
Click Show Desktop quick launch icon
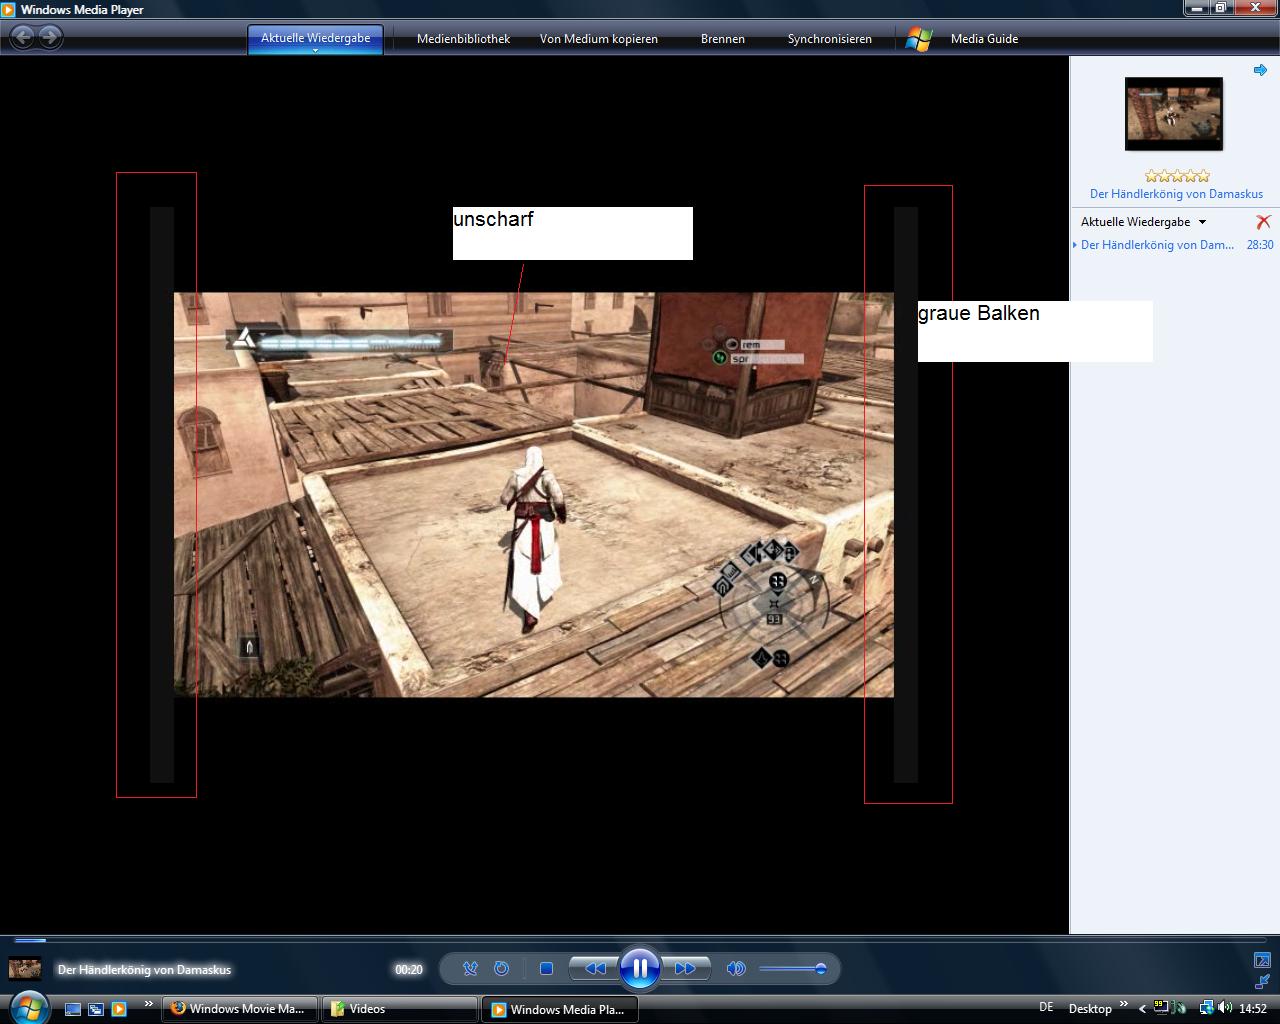[72, 1009]
